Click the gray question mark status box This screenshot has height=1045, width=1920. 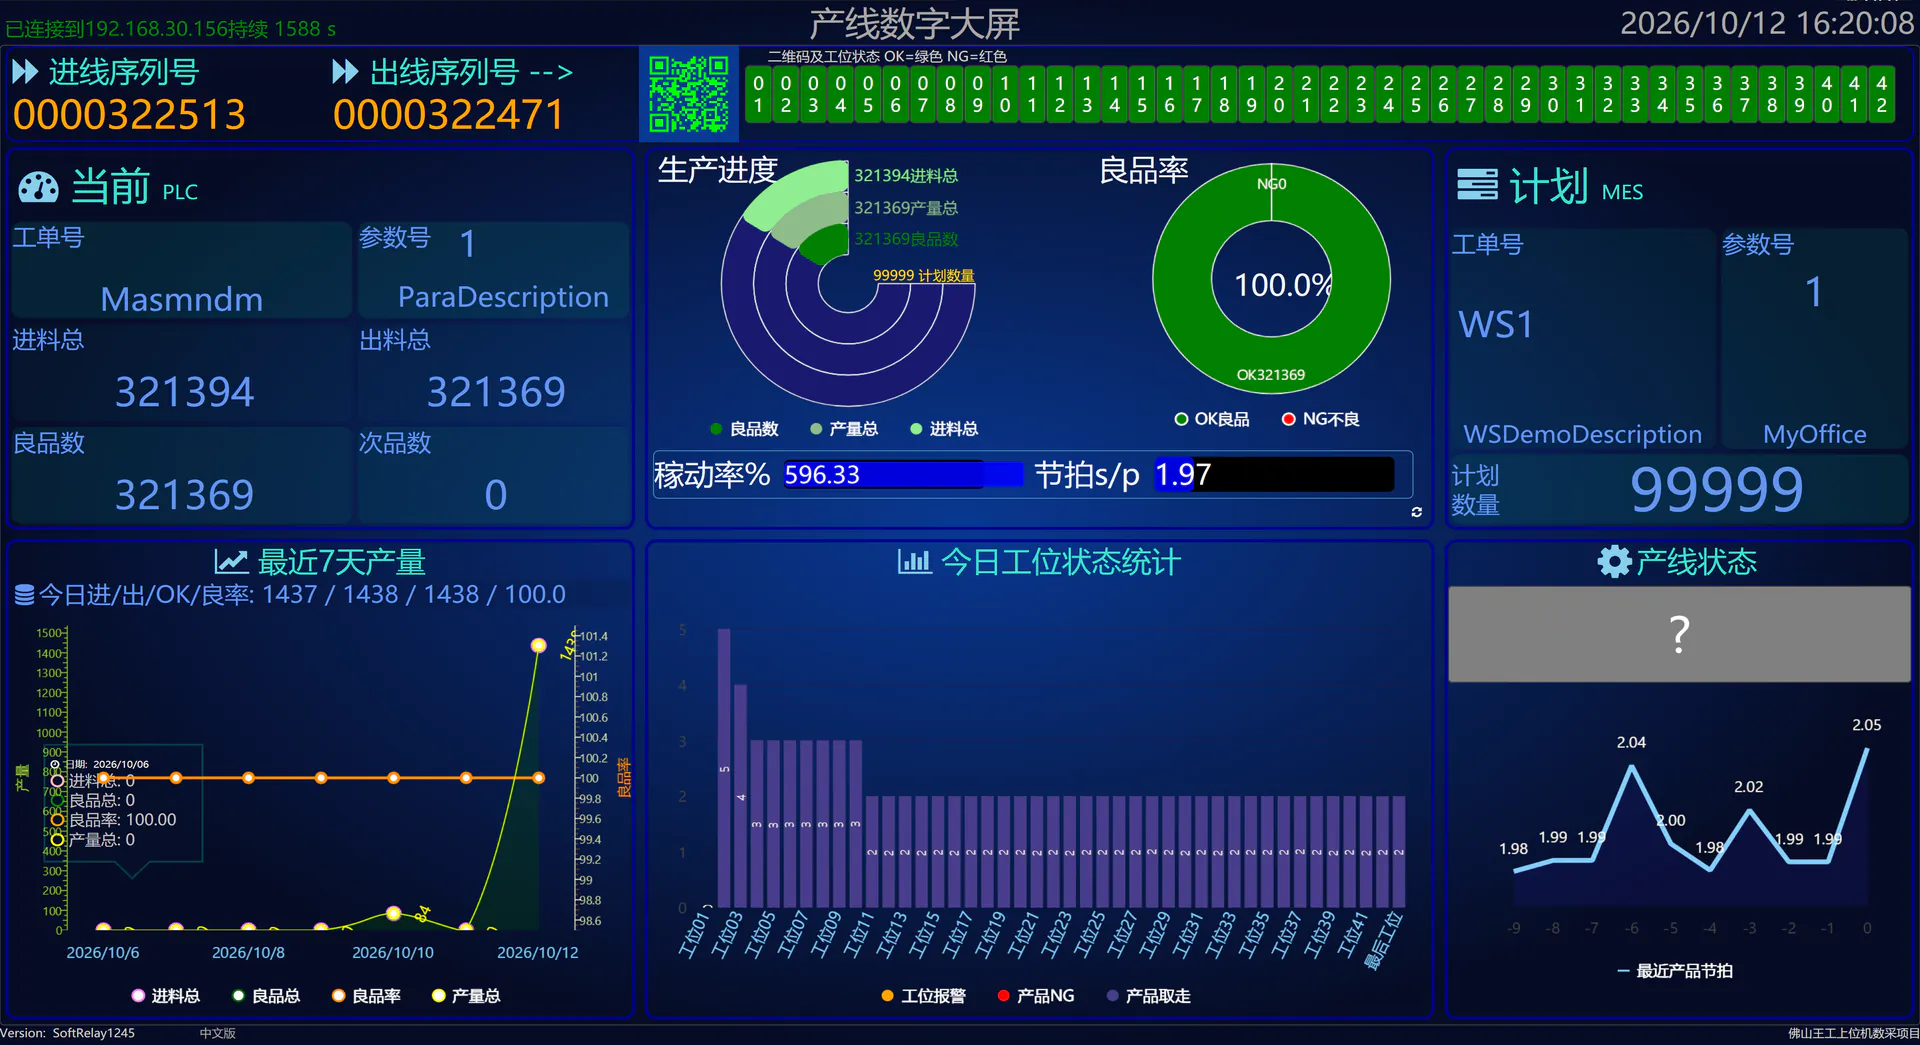pos(1679,634)
